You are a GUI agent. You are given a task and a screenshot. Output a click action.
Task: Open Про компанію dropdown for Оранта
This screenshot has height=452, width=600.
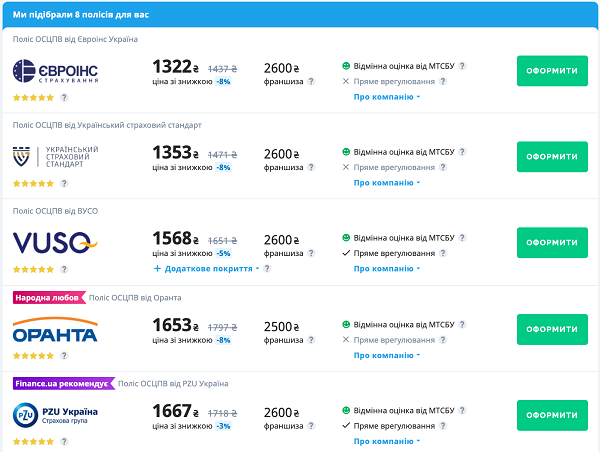coord(387,355)
